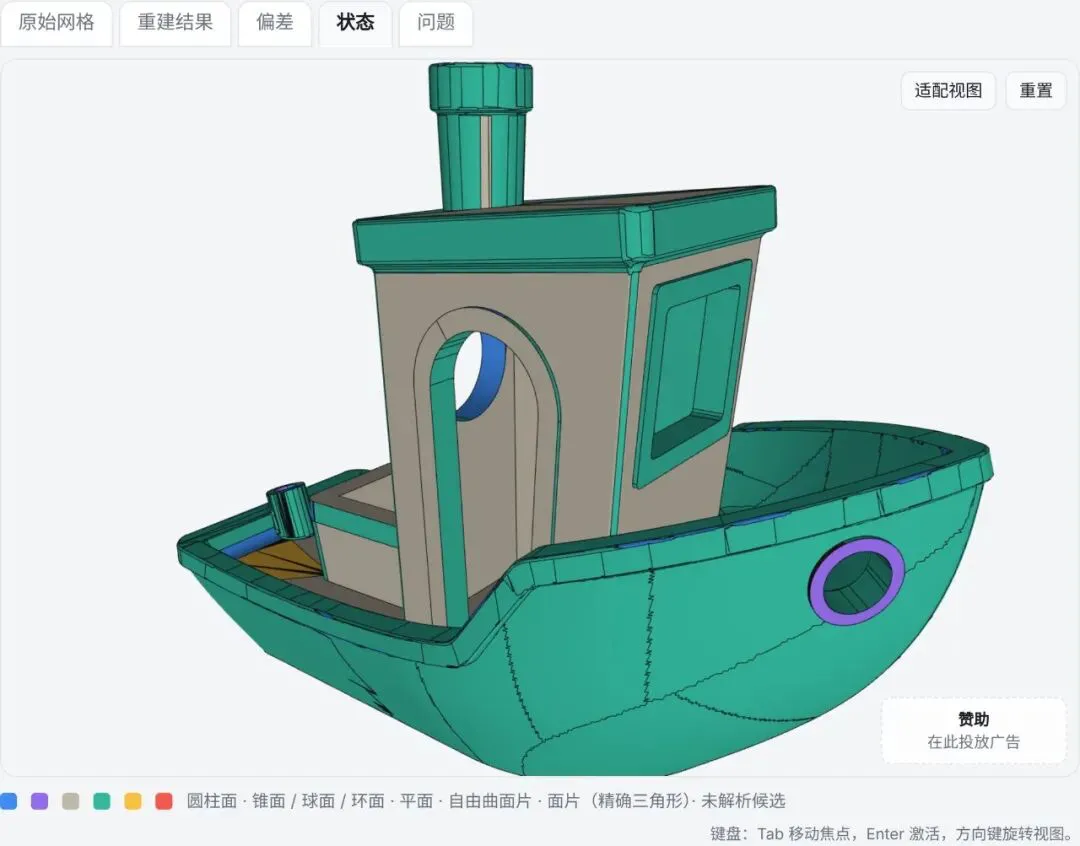This screenshot has height=846, width=1080.
Task: Click the keyboard hint text starting with 键盘
Action: [892, 834]
